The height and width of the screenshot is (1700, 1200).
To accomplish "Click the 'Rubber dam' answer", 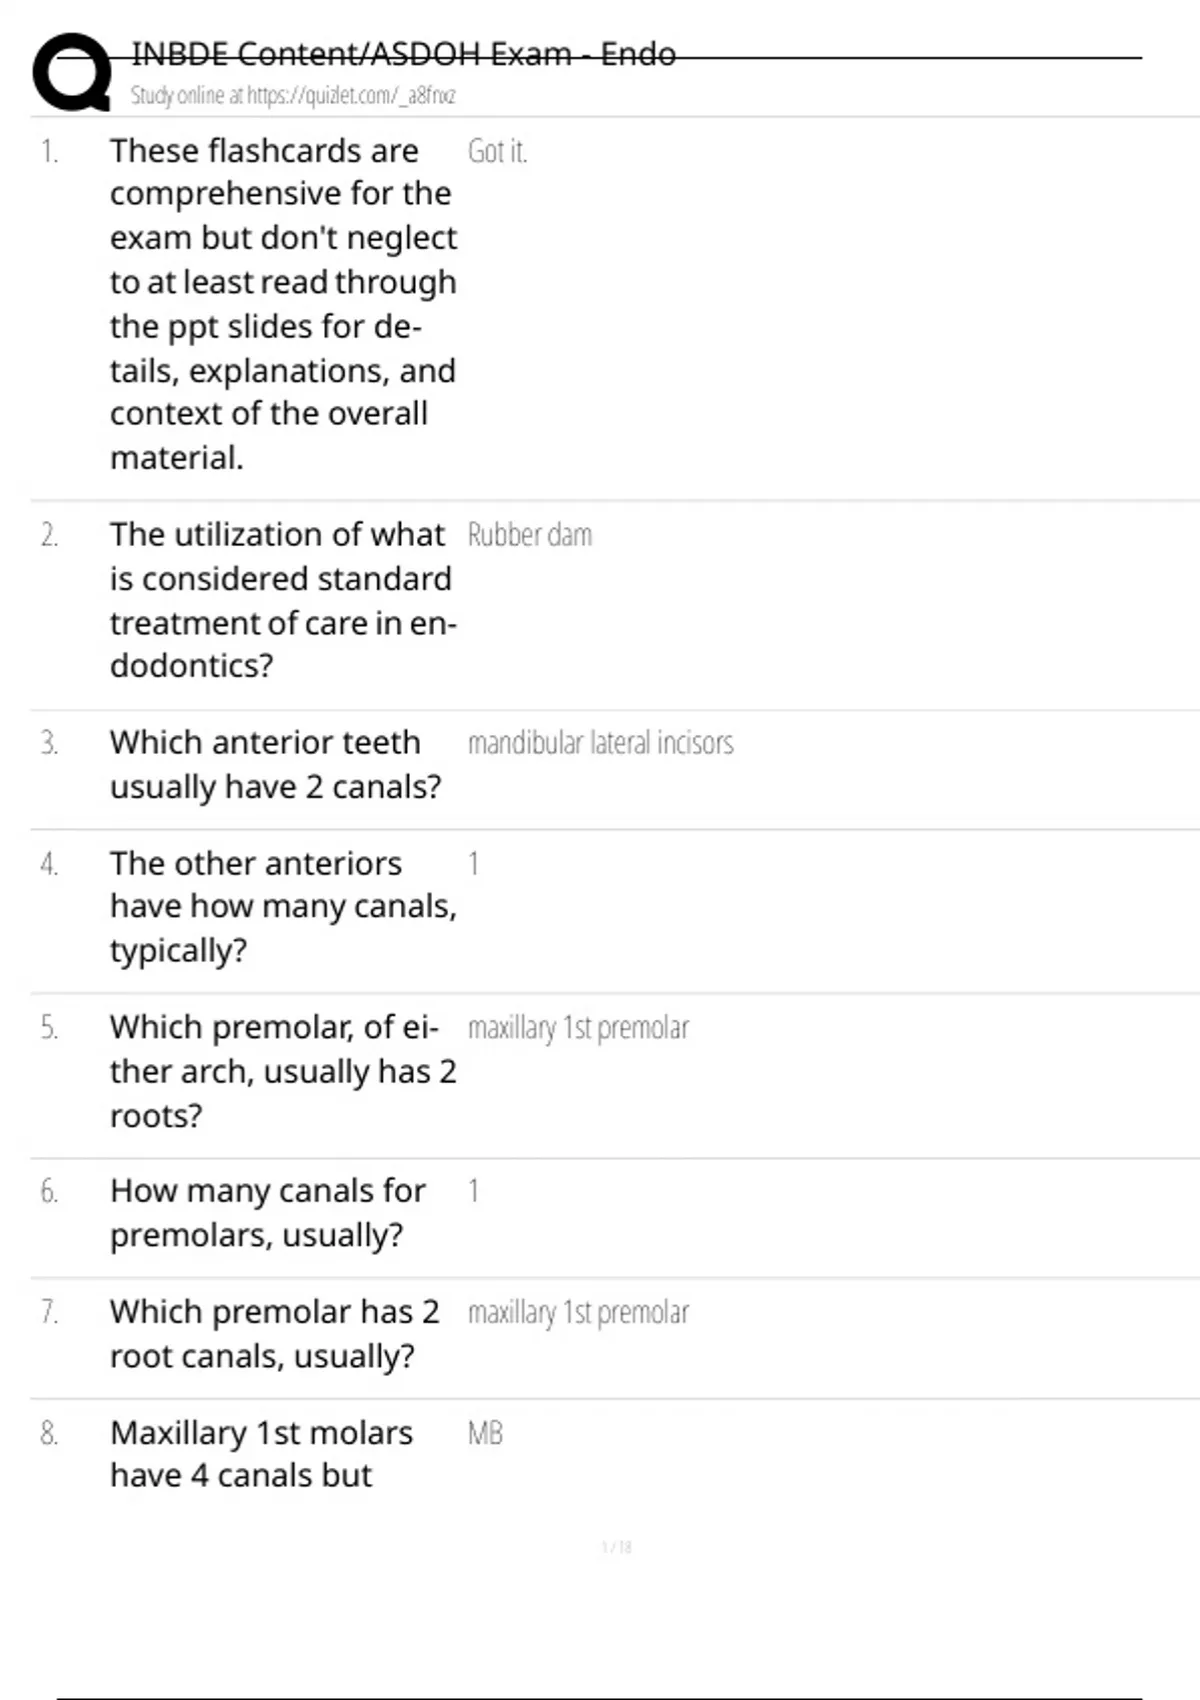I will 530,535.
